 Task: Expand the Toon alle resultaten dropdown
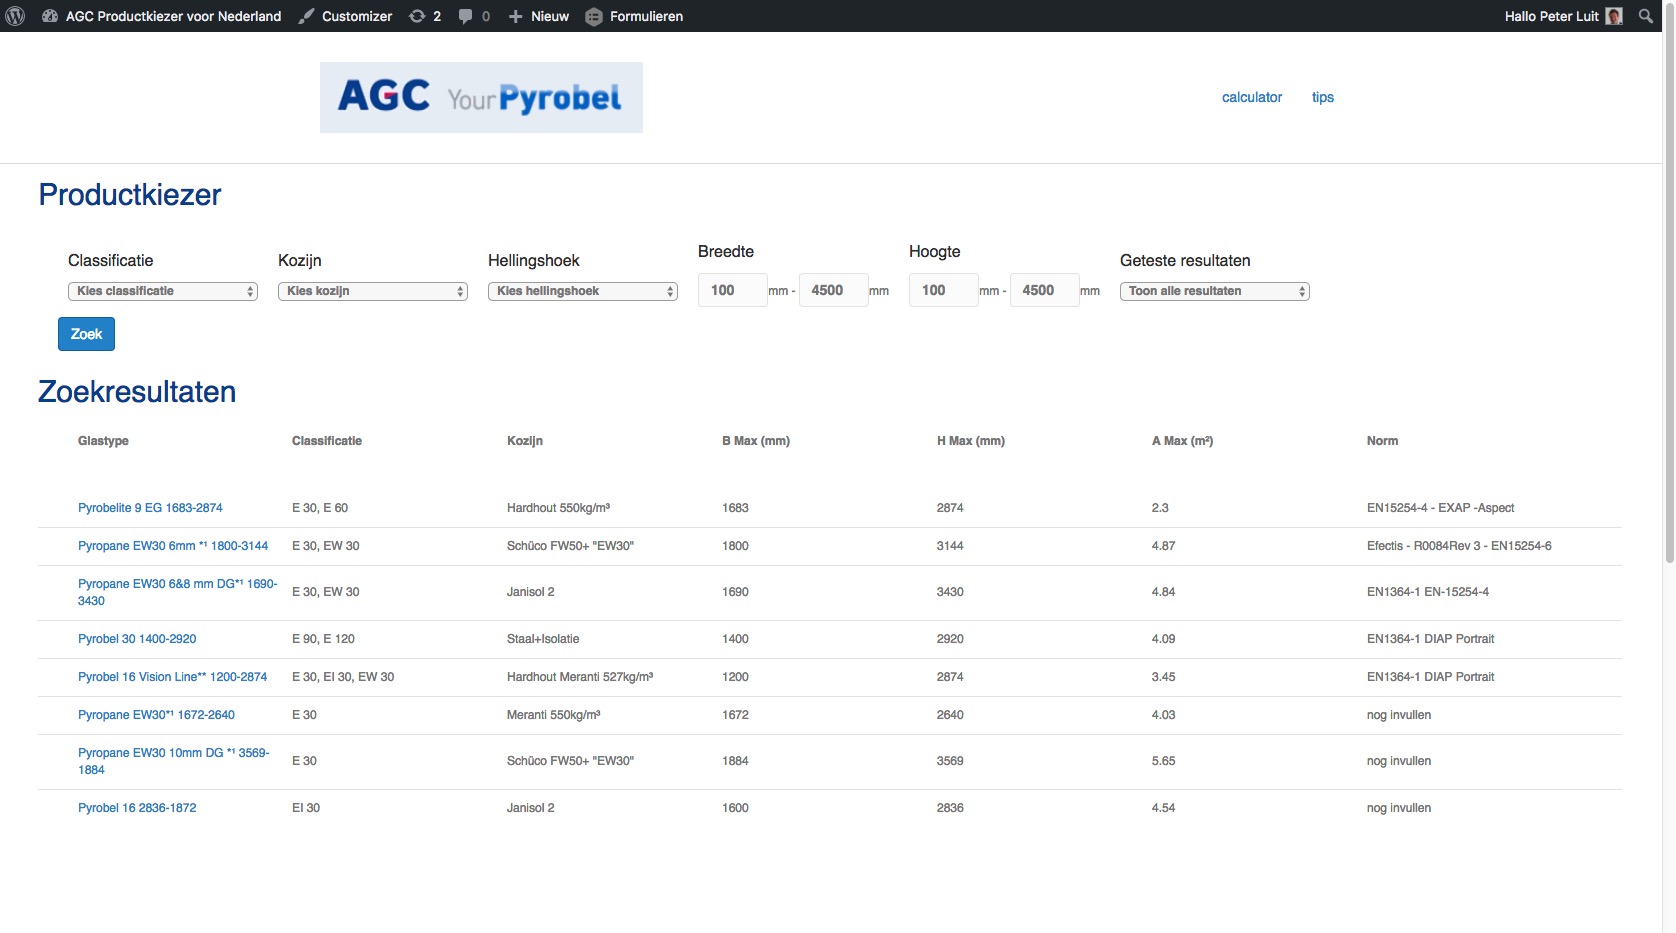click(1215, 291)
